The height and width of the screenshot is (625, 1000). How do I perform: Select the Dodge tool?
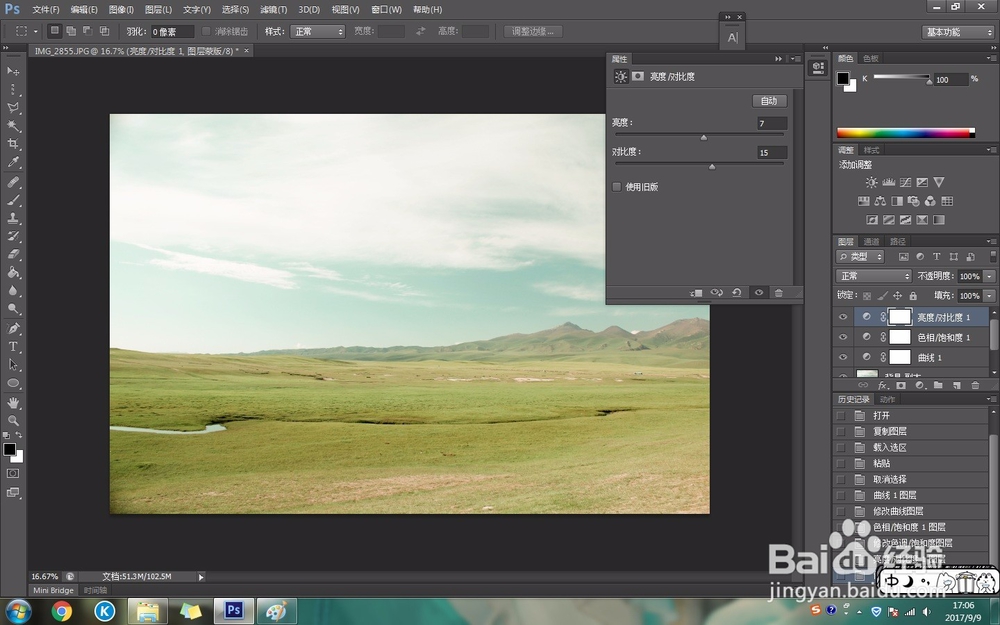tap(13, 308)
